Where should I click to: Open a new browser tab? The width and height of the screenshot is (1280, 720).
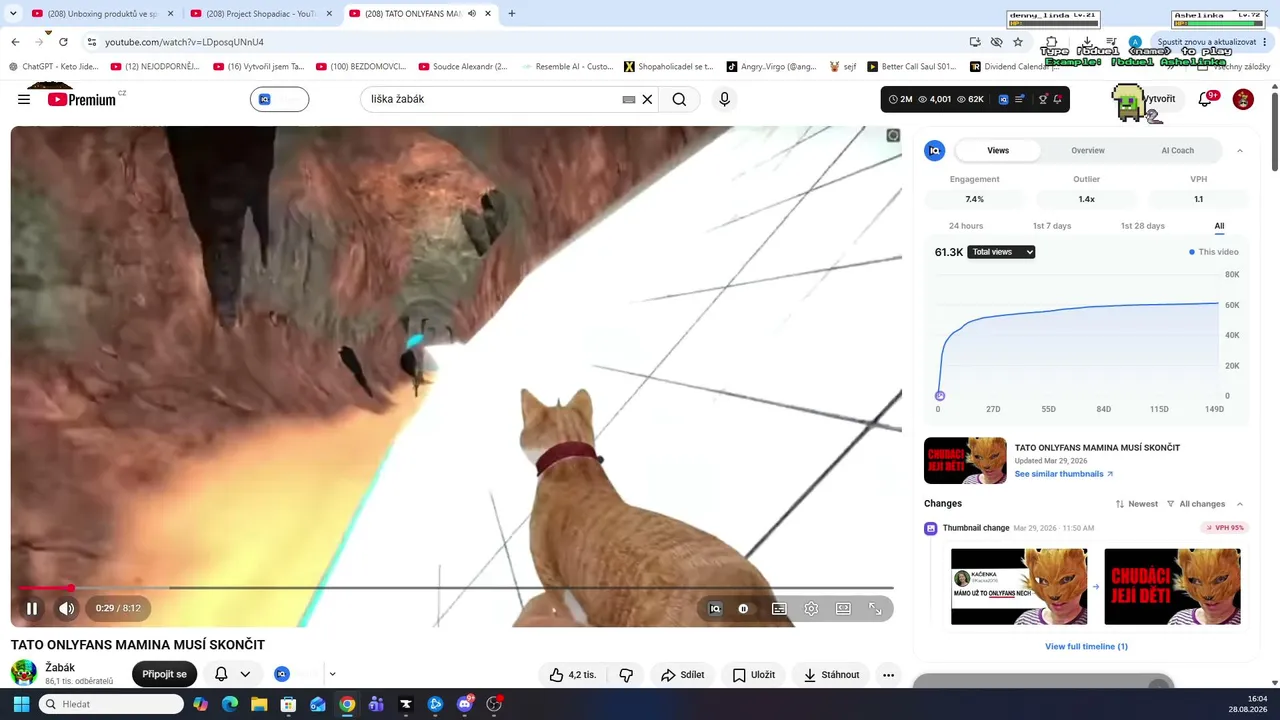tap(512, 14)
